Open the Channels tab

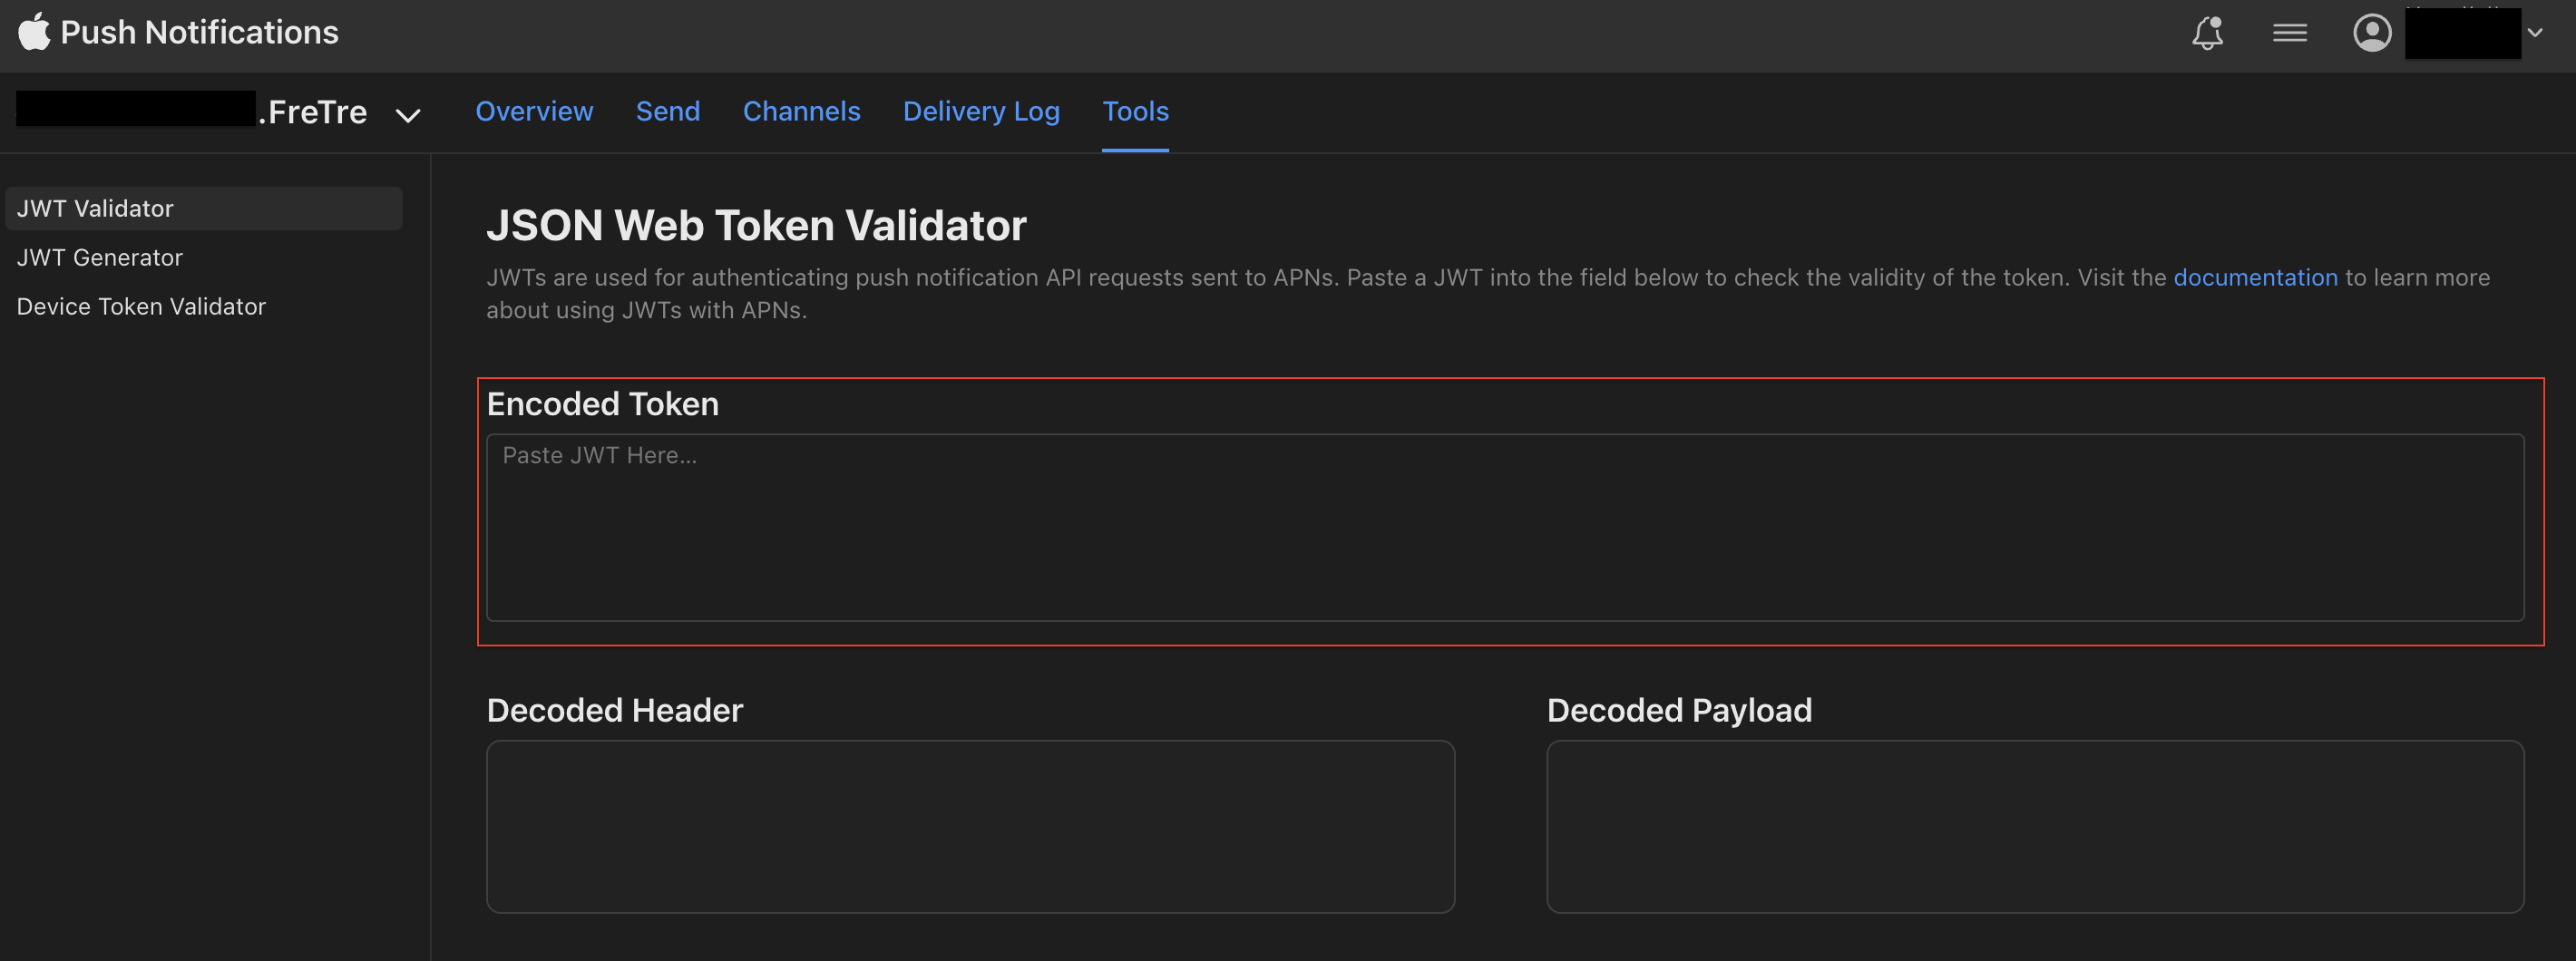[801, 111]
